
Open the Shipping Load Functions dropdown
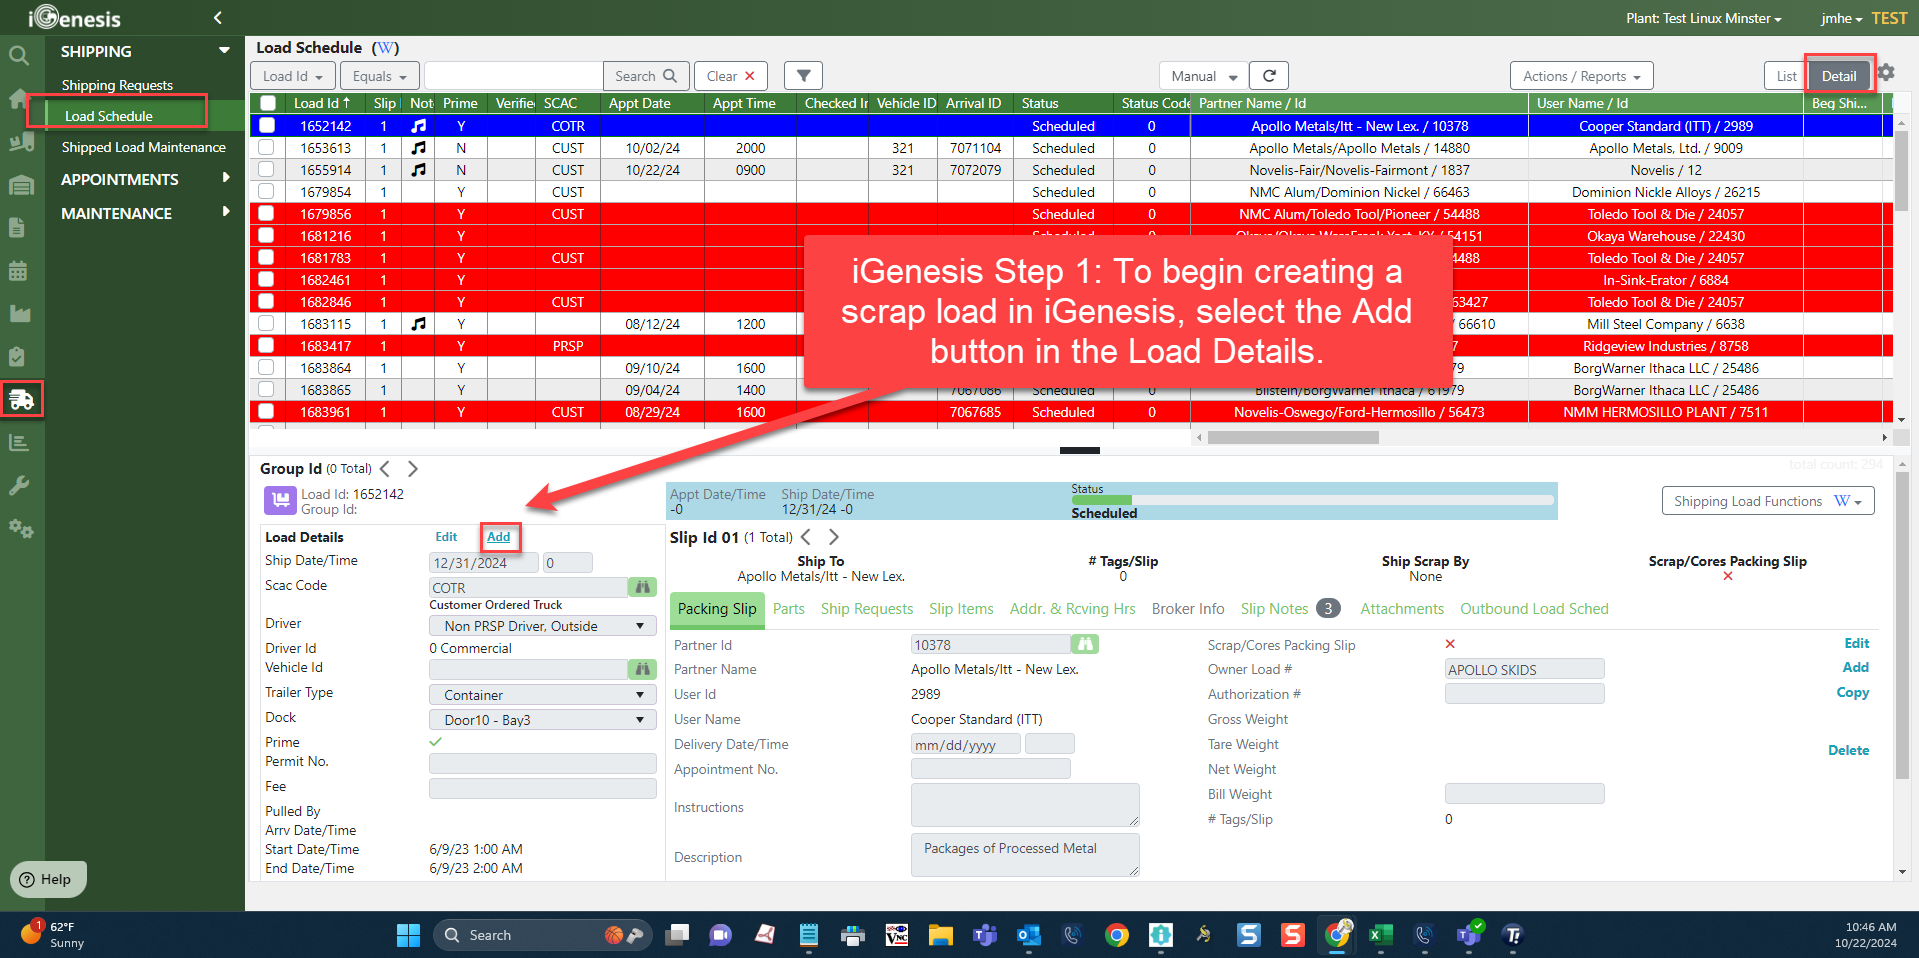coord(1767,501)
